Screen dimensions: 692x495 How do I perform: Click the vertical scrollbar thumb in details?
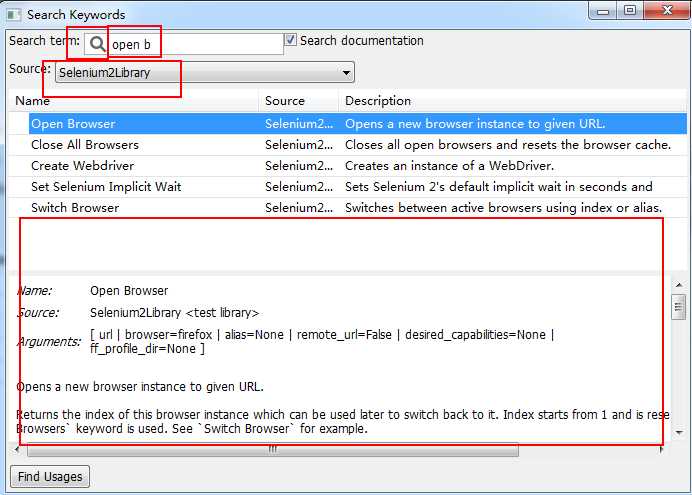[679, 306]
